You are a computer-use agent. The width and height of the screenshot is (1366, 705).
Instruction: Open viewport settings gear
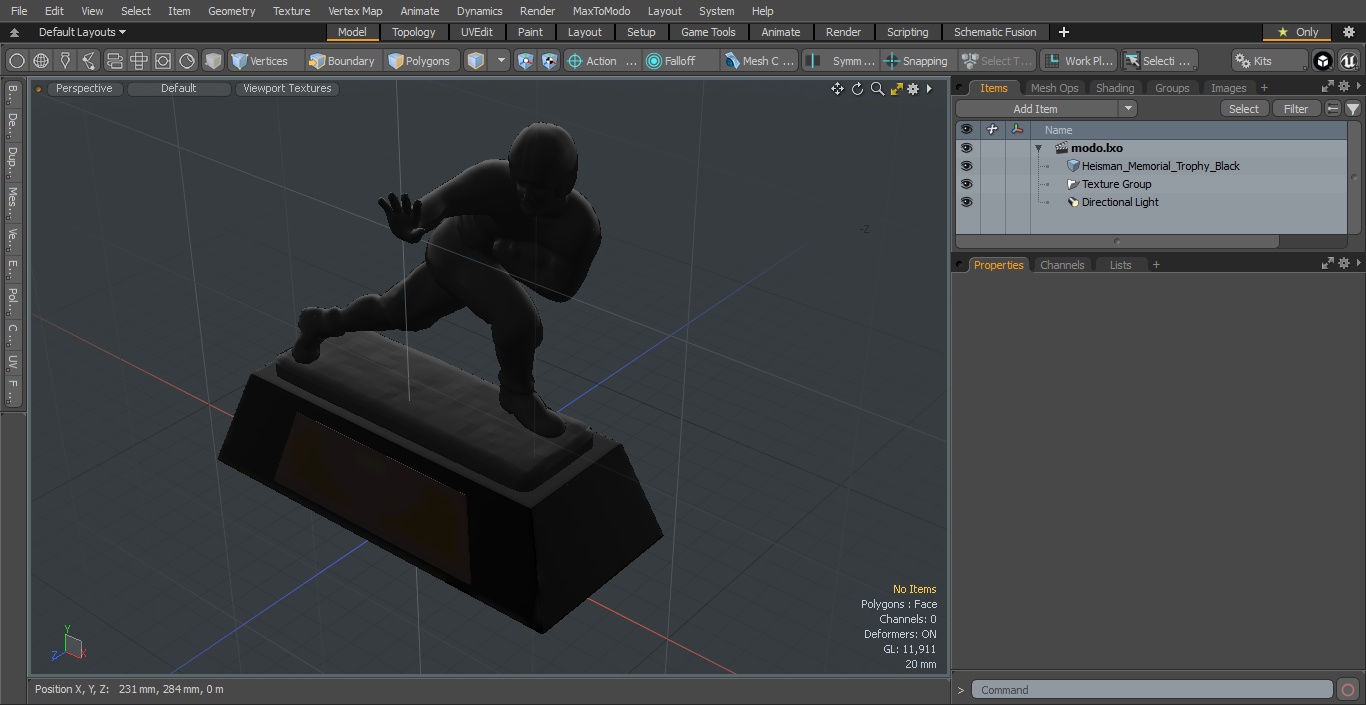tap(913, 89)
